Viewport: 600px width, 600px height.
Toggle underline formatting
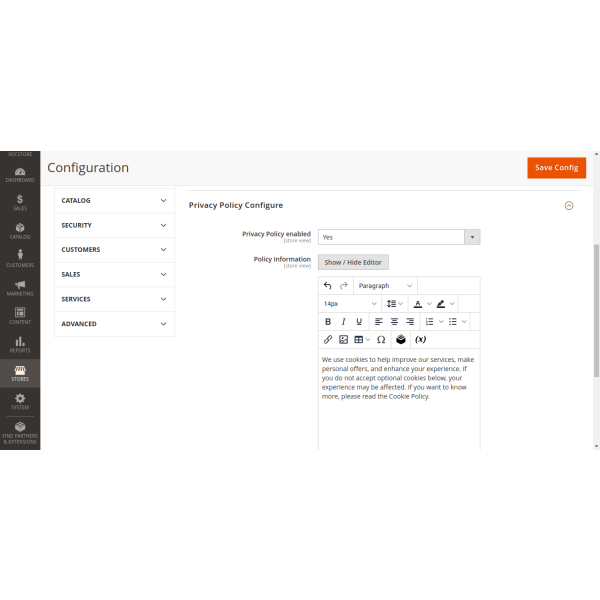click(359, 321)
